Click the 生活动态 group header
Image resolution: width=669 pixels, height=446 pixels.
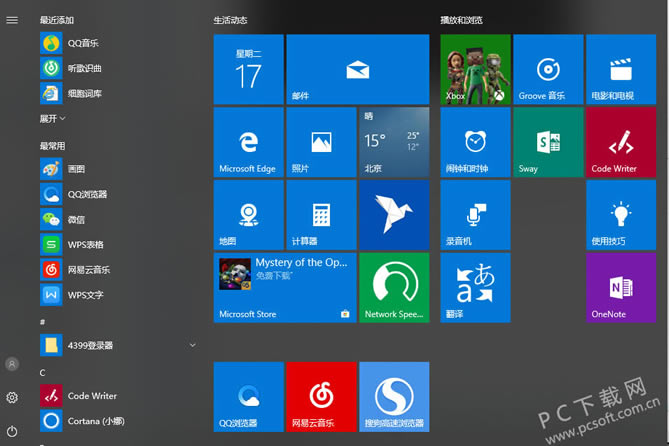(230, 20)
